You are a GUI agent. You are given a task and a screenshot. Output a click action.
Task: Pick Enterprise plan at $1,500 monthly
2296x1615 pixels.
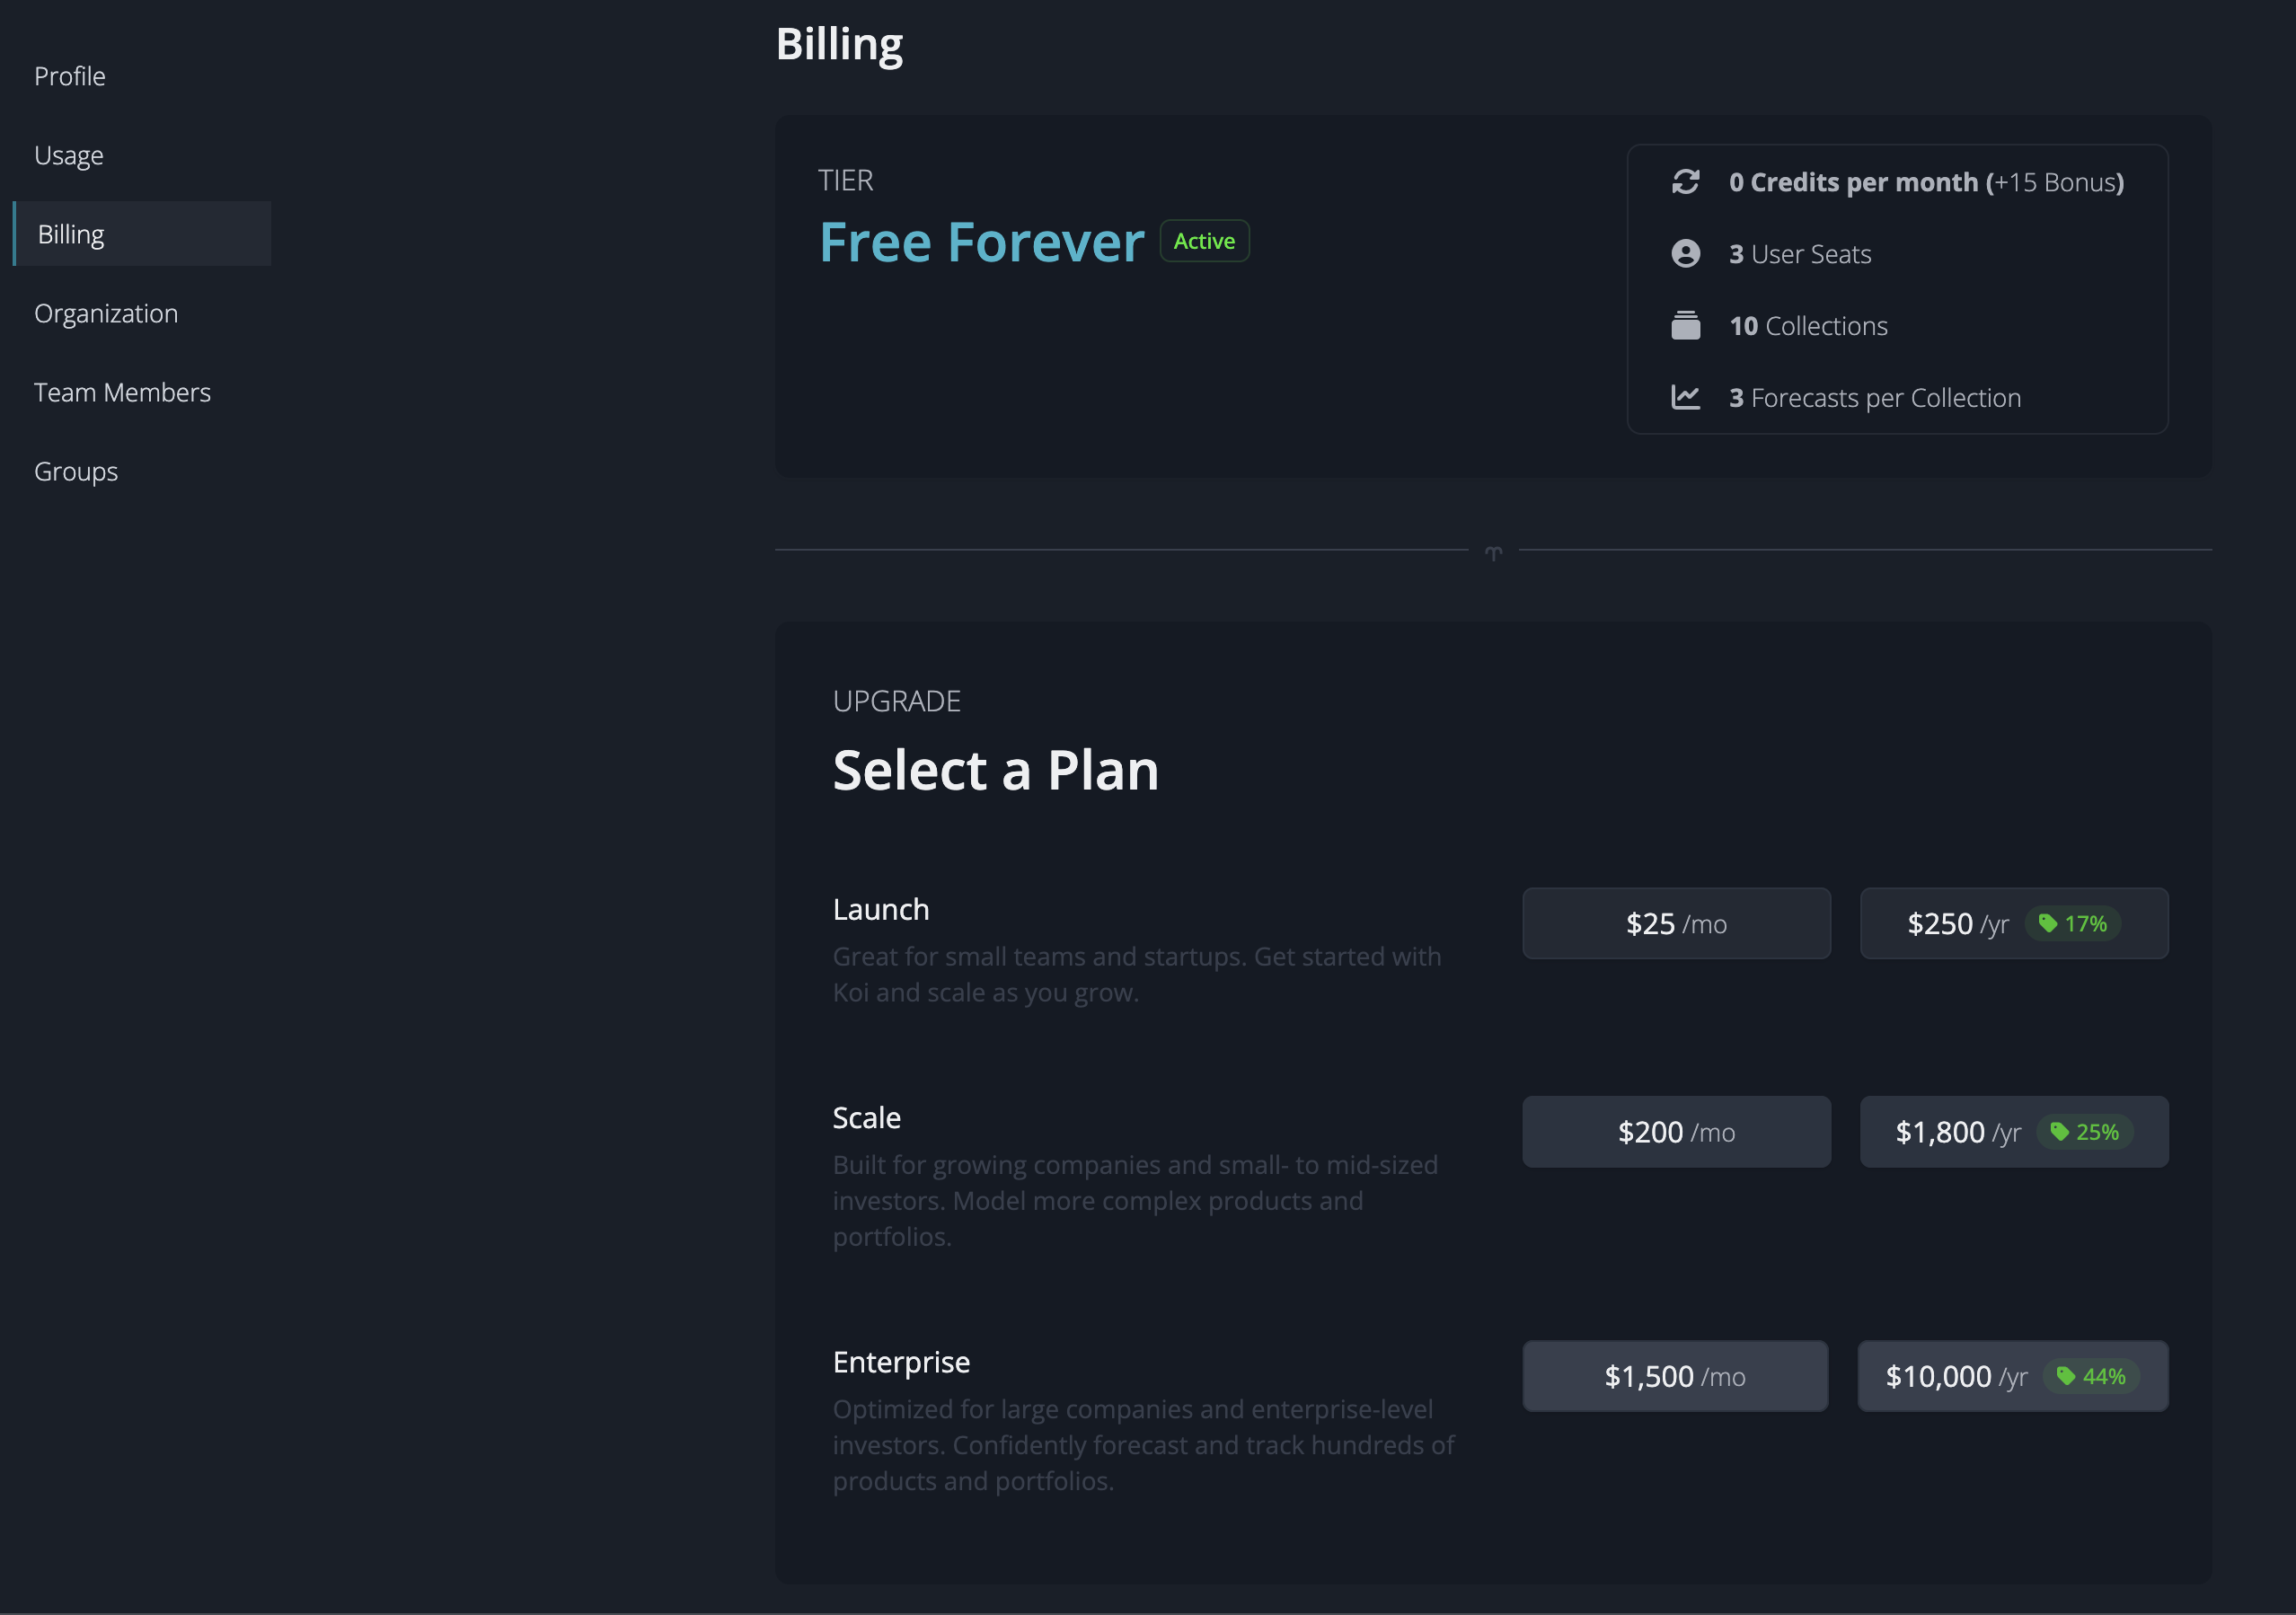pos(1675,1376)
